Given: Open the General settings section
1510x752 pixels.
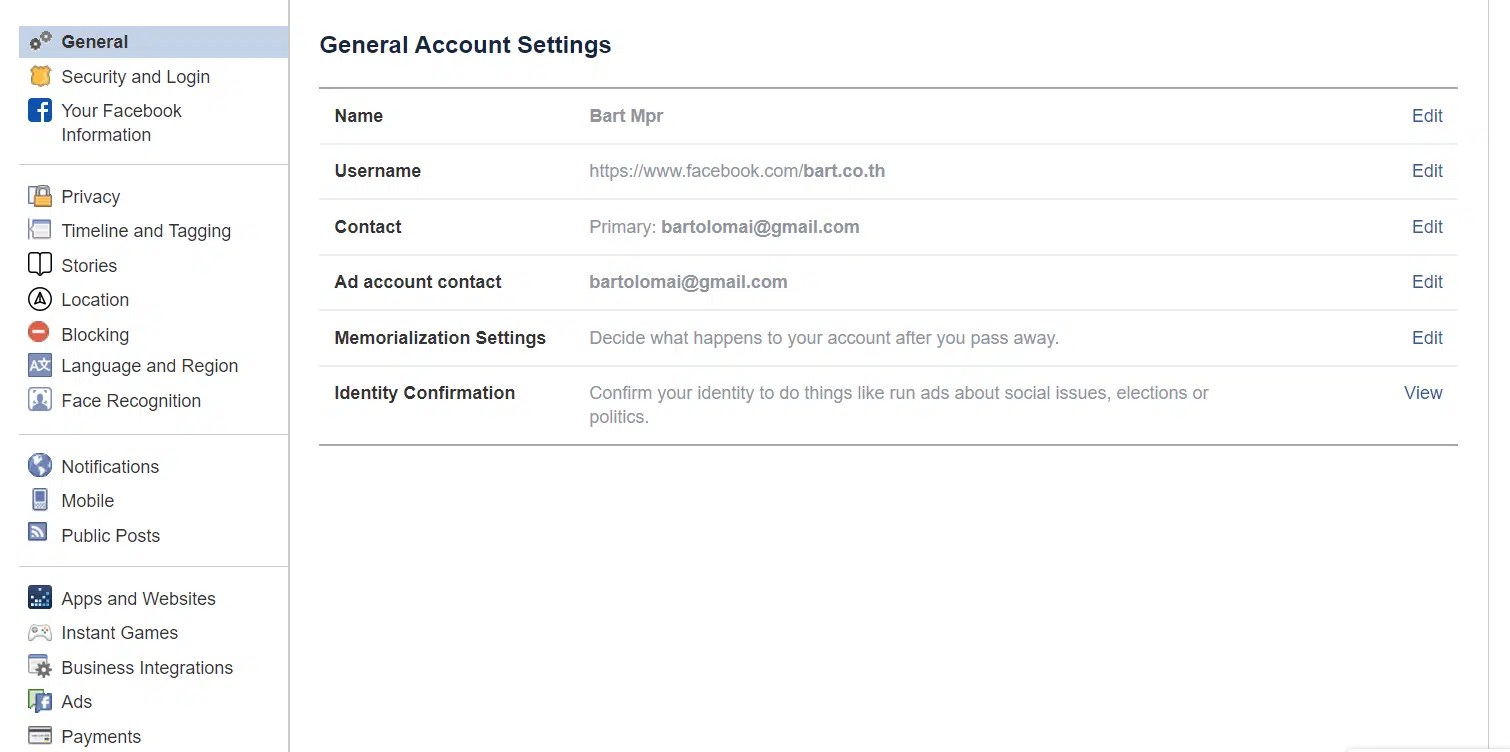Looking at the screenshot, I should (154, 42).
